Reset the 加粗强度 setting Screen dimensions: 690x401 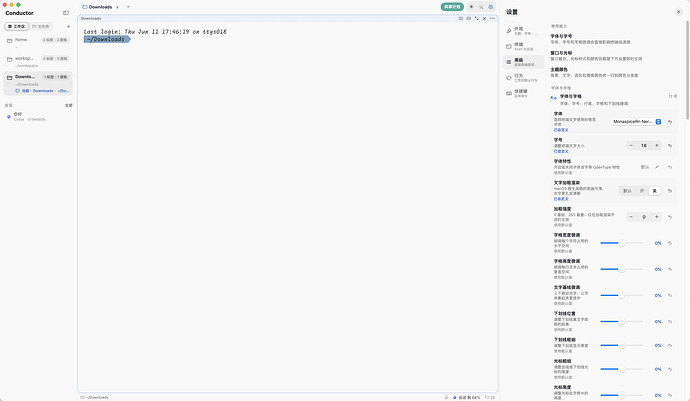pos(670,217)
